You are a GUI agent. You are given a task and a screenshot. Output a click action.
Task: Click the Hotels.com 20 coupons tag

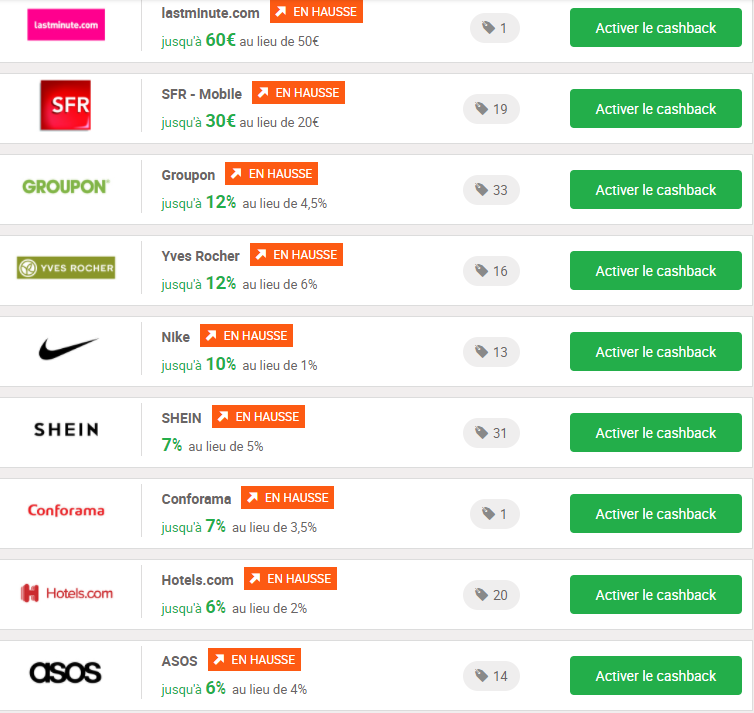[x=491, y=595]
